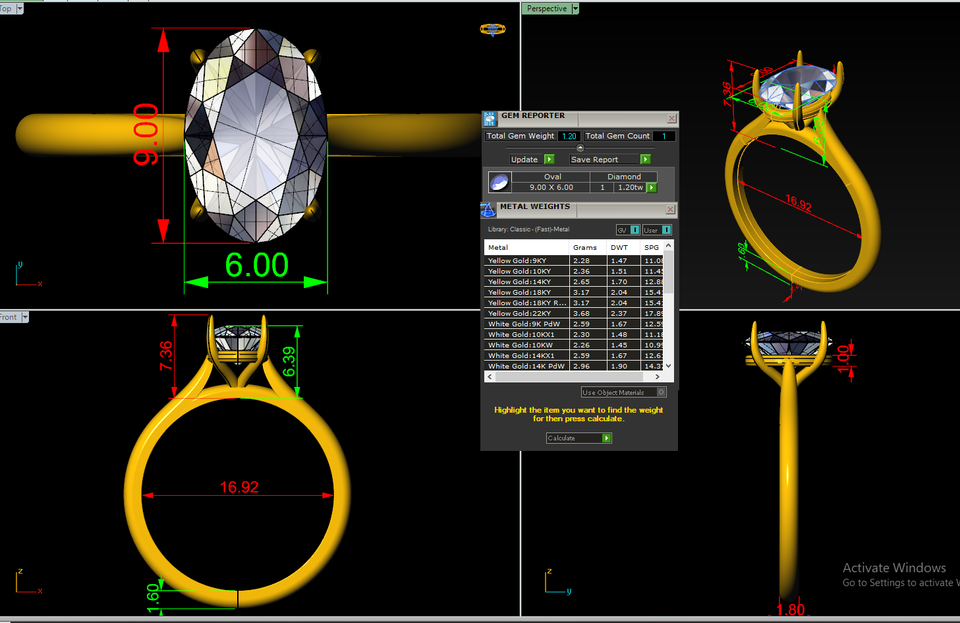Select the Yellow Gold:18KY metal row
Image resolution: width=960 pixels, height=623 pixels.
click(574, 293)
